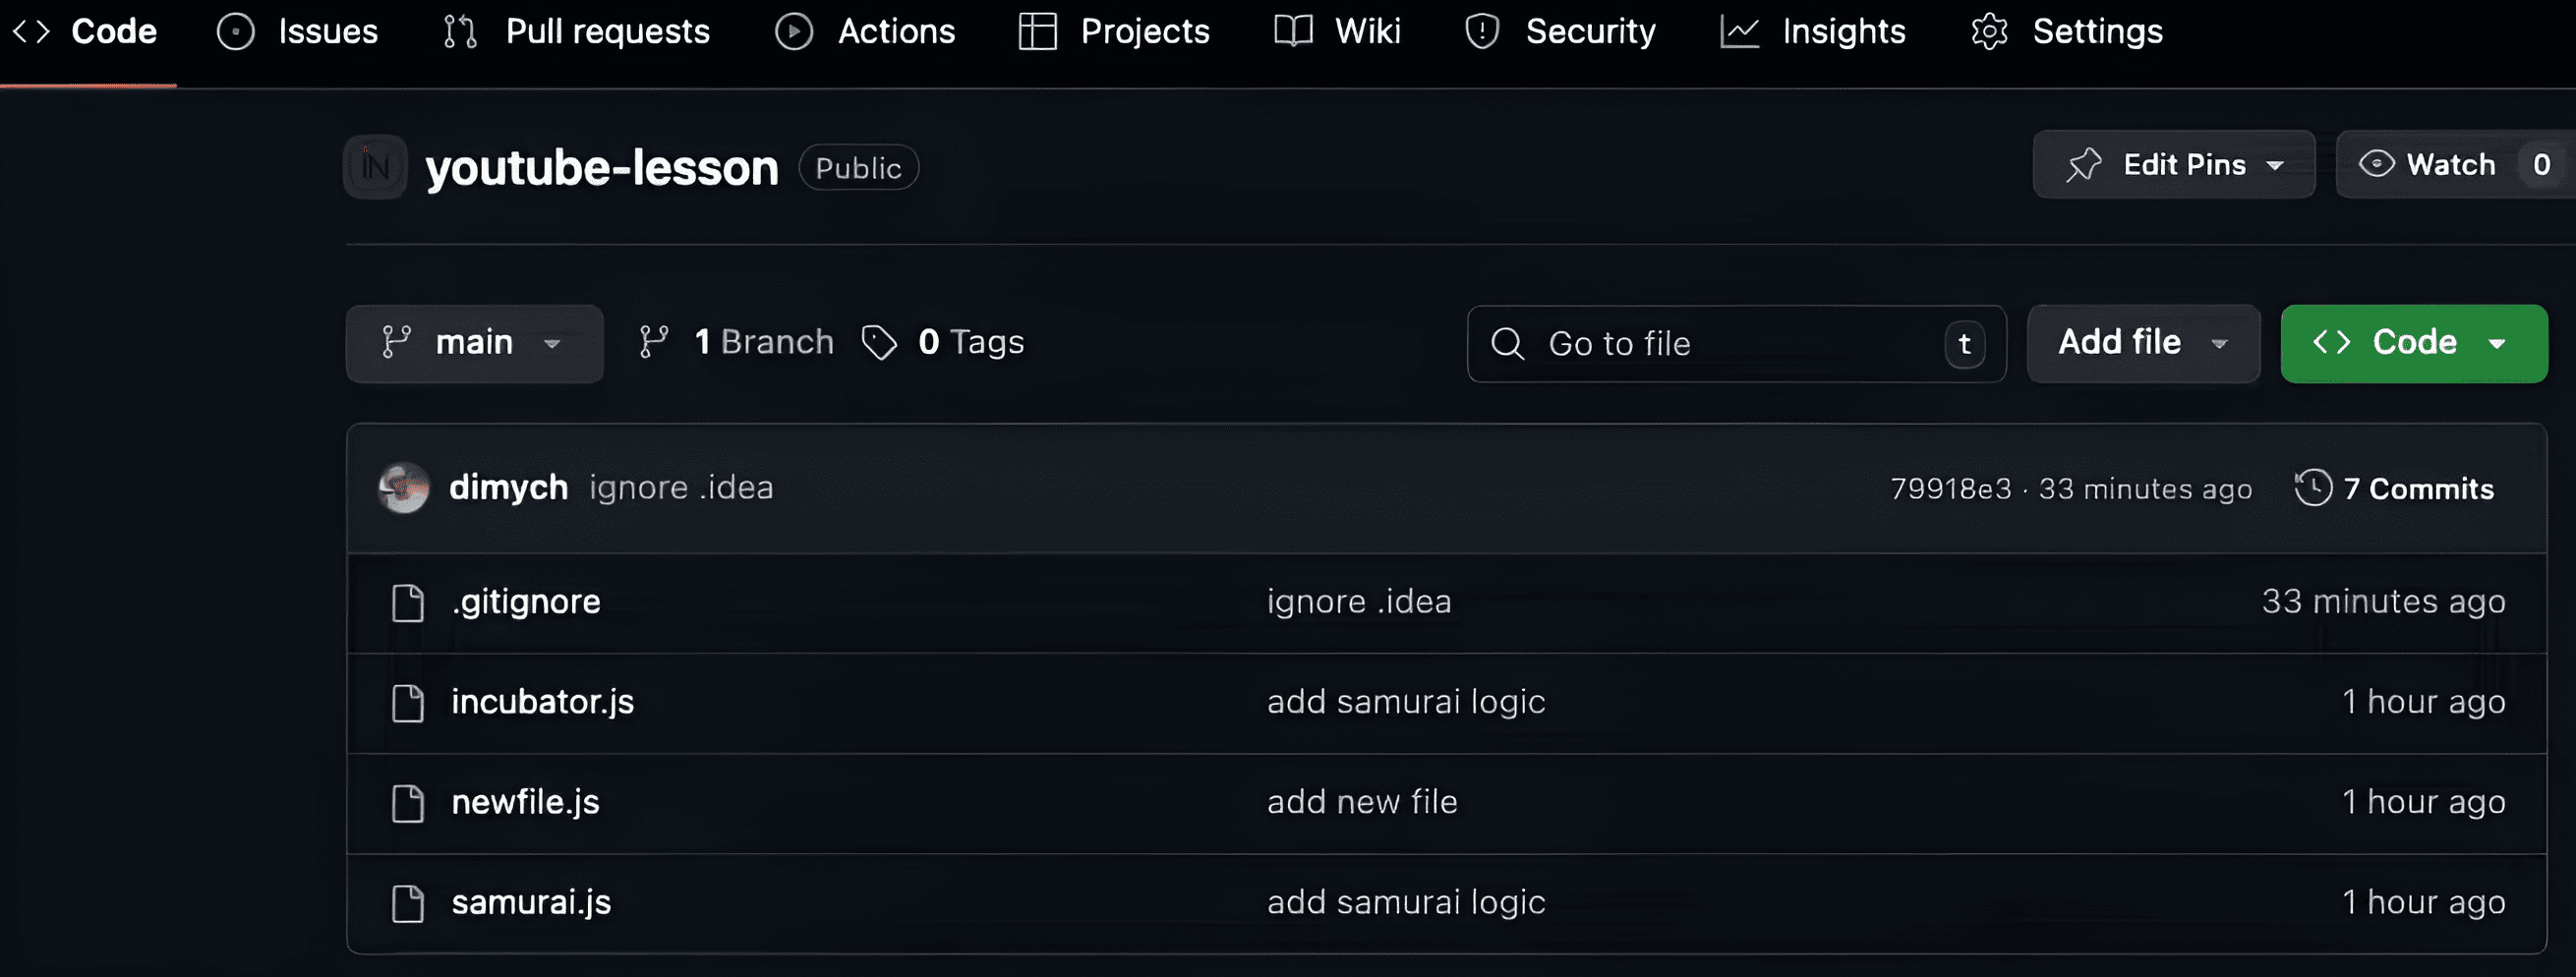This screenshot has height=977, width=2576.
Task: Click the Settings gear icon
Action: coord(1989,32)
